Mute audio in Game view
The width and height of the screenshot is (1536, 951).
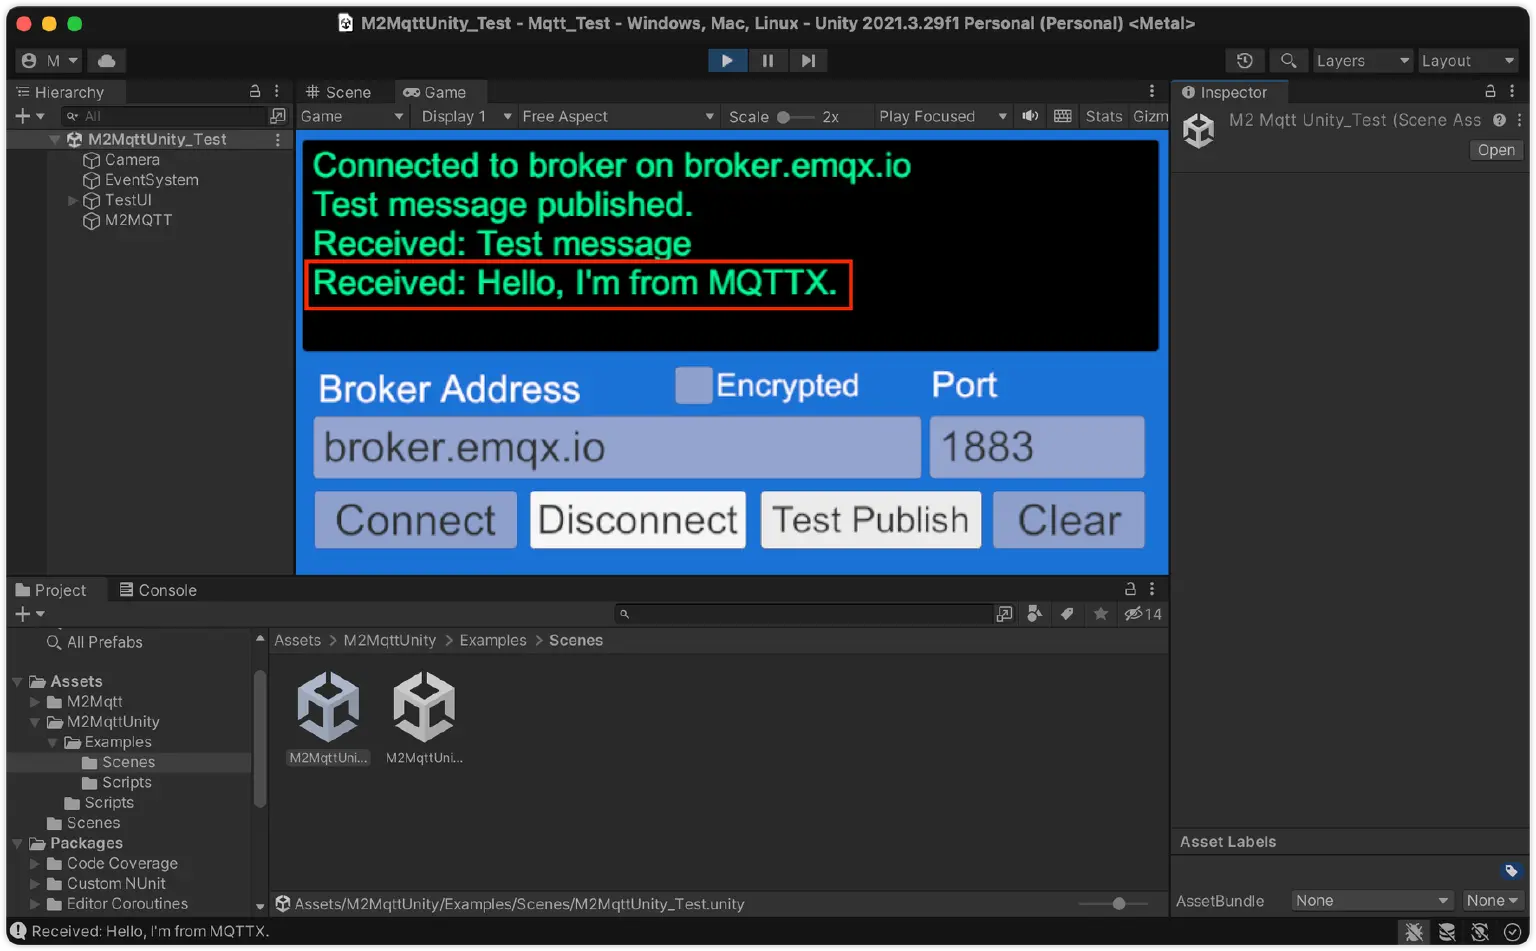point(1030,116)
